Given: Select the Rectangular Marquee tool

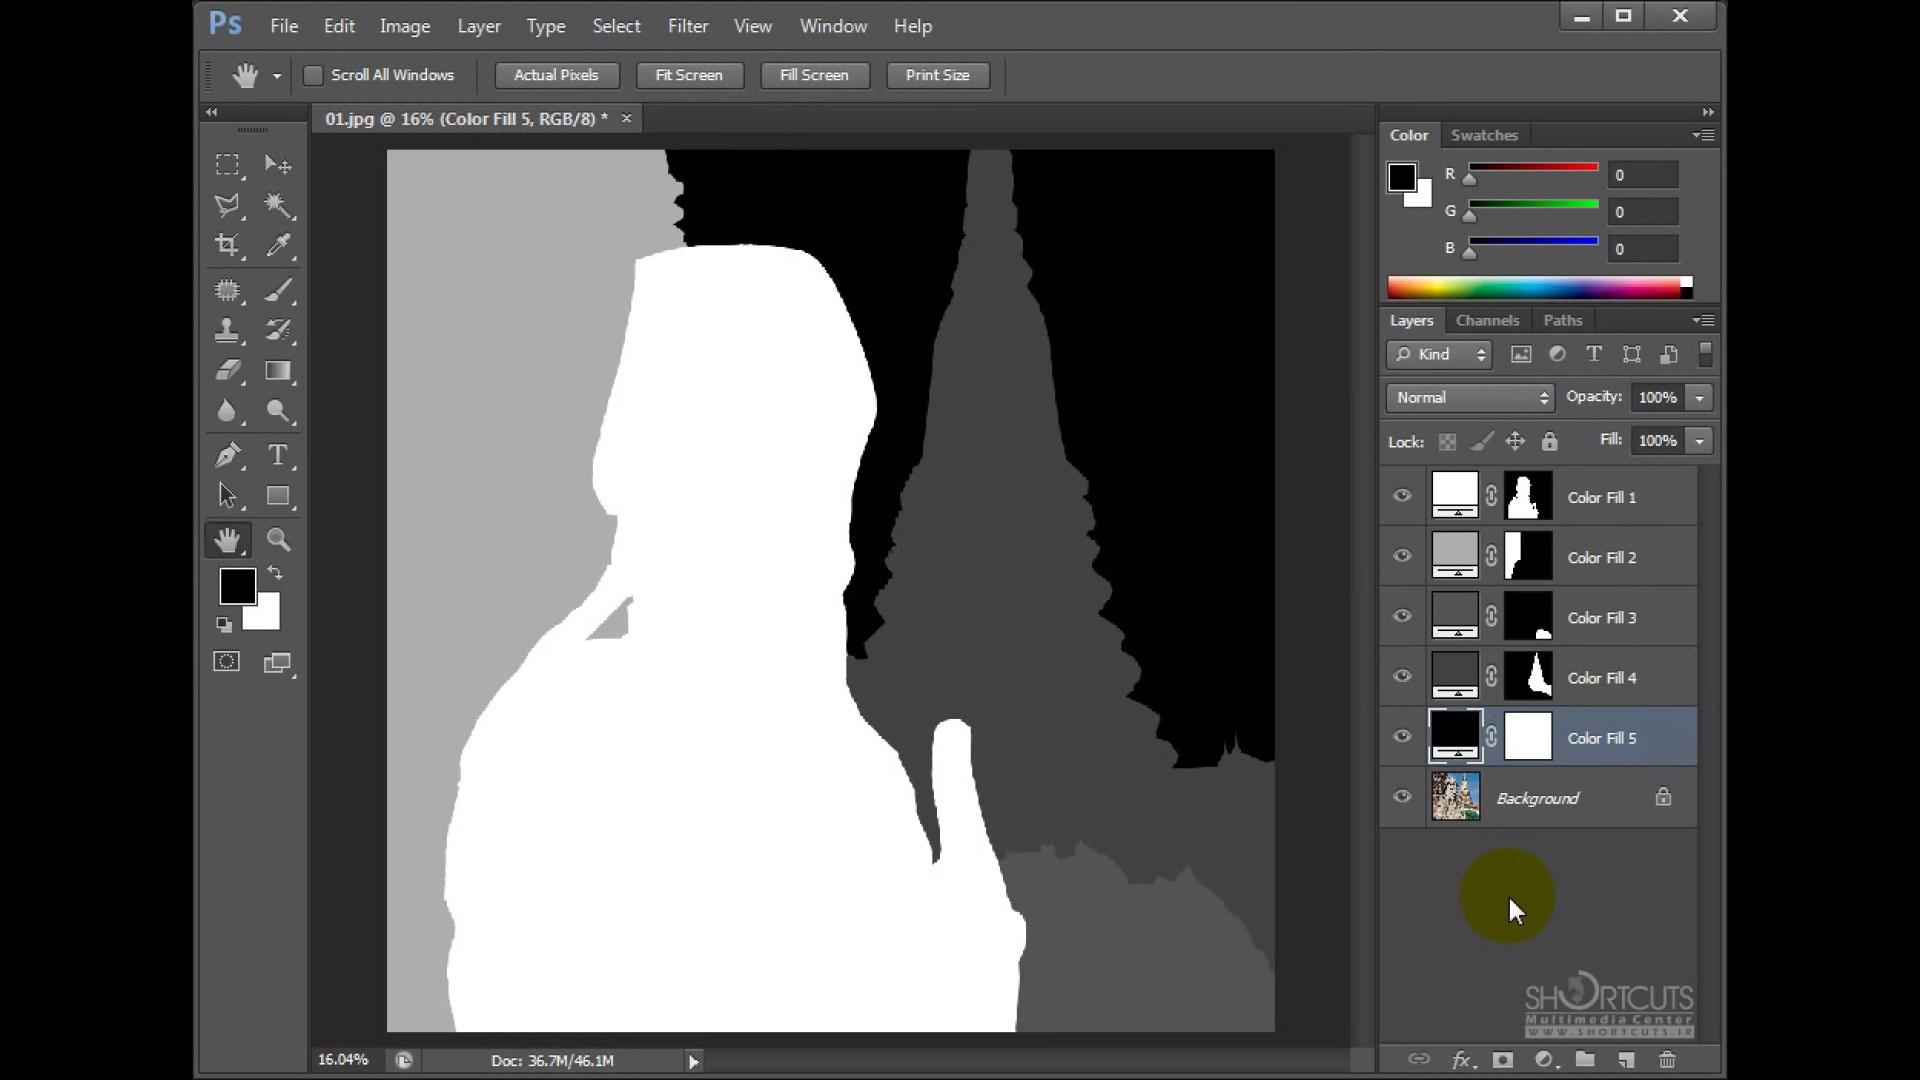Looking at the screenshot, I should 228,164.
